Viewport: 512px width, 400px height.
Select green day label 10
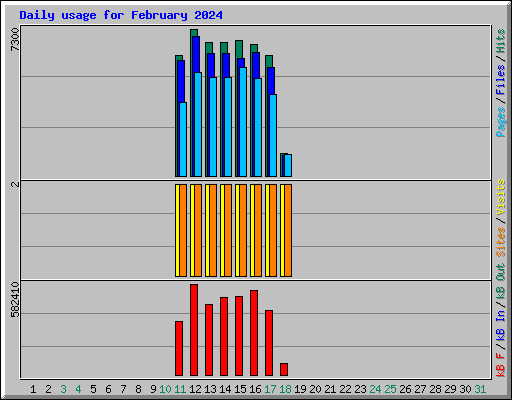coord(165,389)
